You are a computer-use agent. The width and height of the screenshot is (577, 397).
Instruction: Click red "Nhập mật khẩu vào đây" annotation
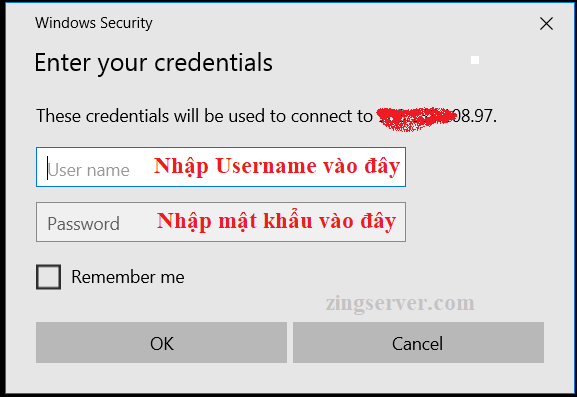click(276, 221)
